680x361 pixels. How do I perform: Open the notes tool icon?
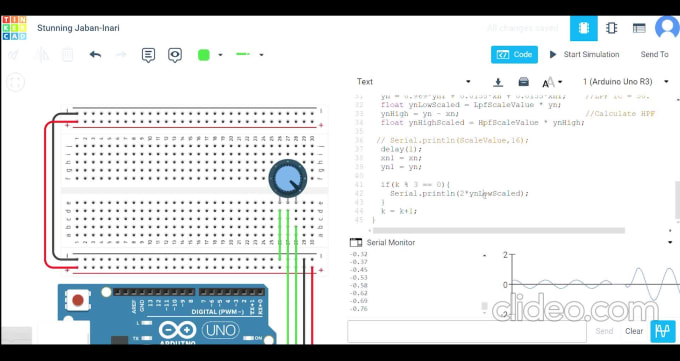click(148, 55)
